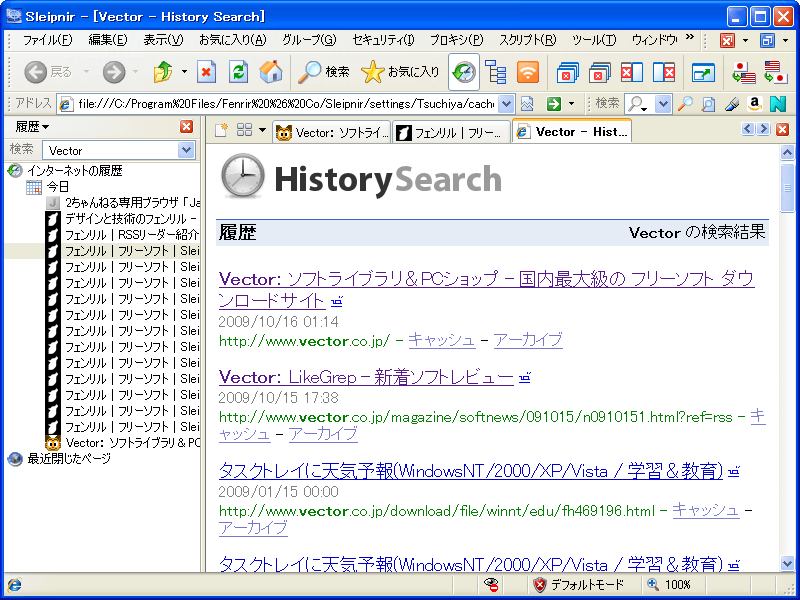Viewport: 800px width, 600px height.
Task: Open the 編集(E) menu
Action: tap(108, 40)
